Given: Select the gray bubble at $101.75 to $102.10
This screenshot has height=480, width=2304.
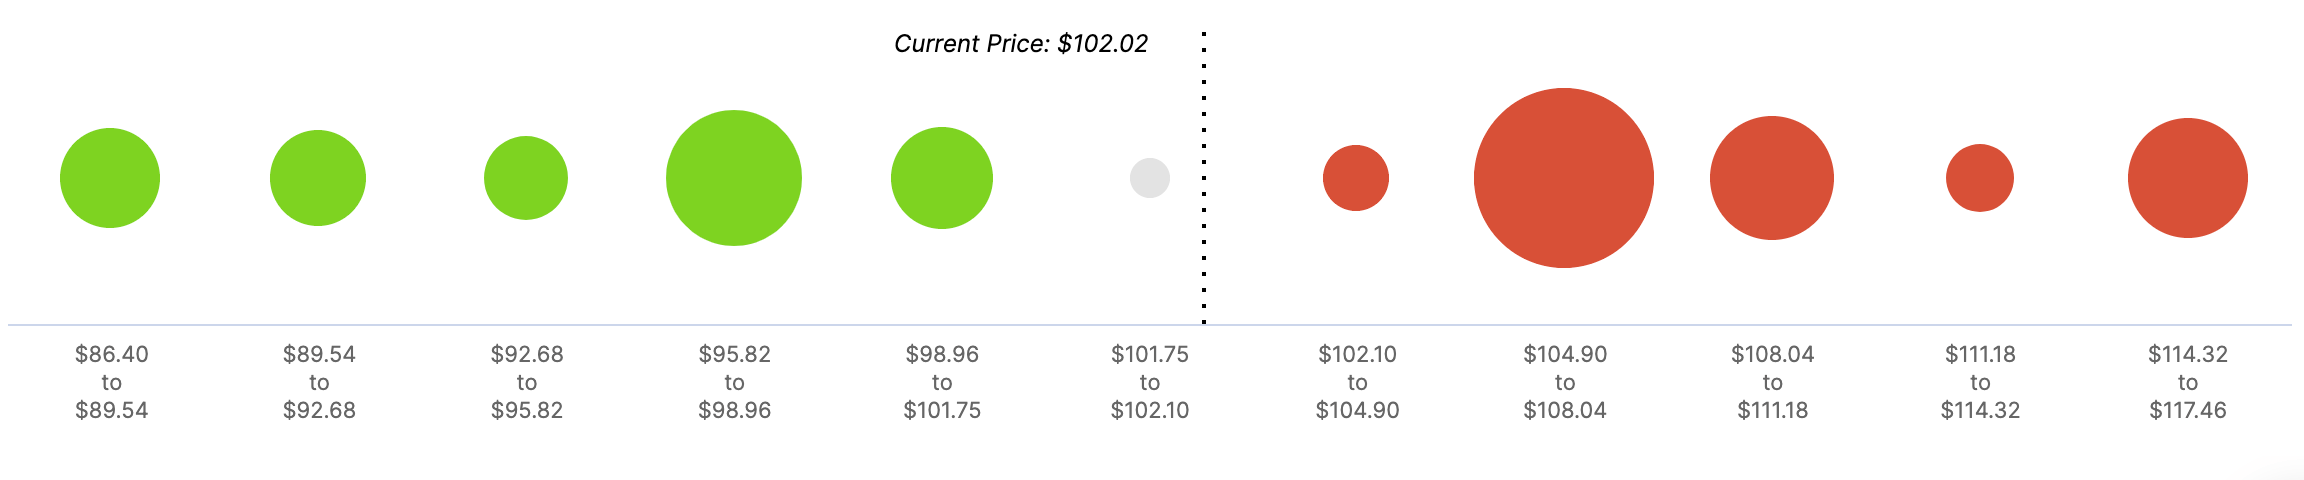Looking at the screenshot, I should click(x=1150, y=178).
